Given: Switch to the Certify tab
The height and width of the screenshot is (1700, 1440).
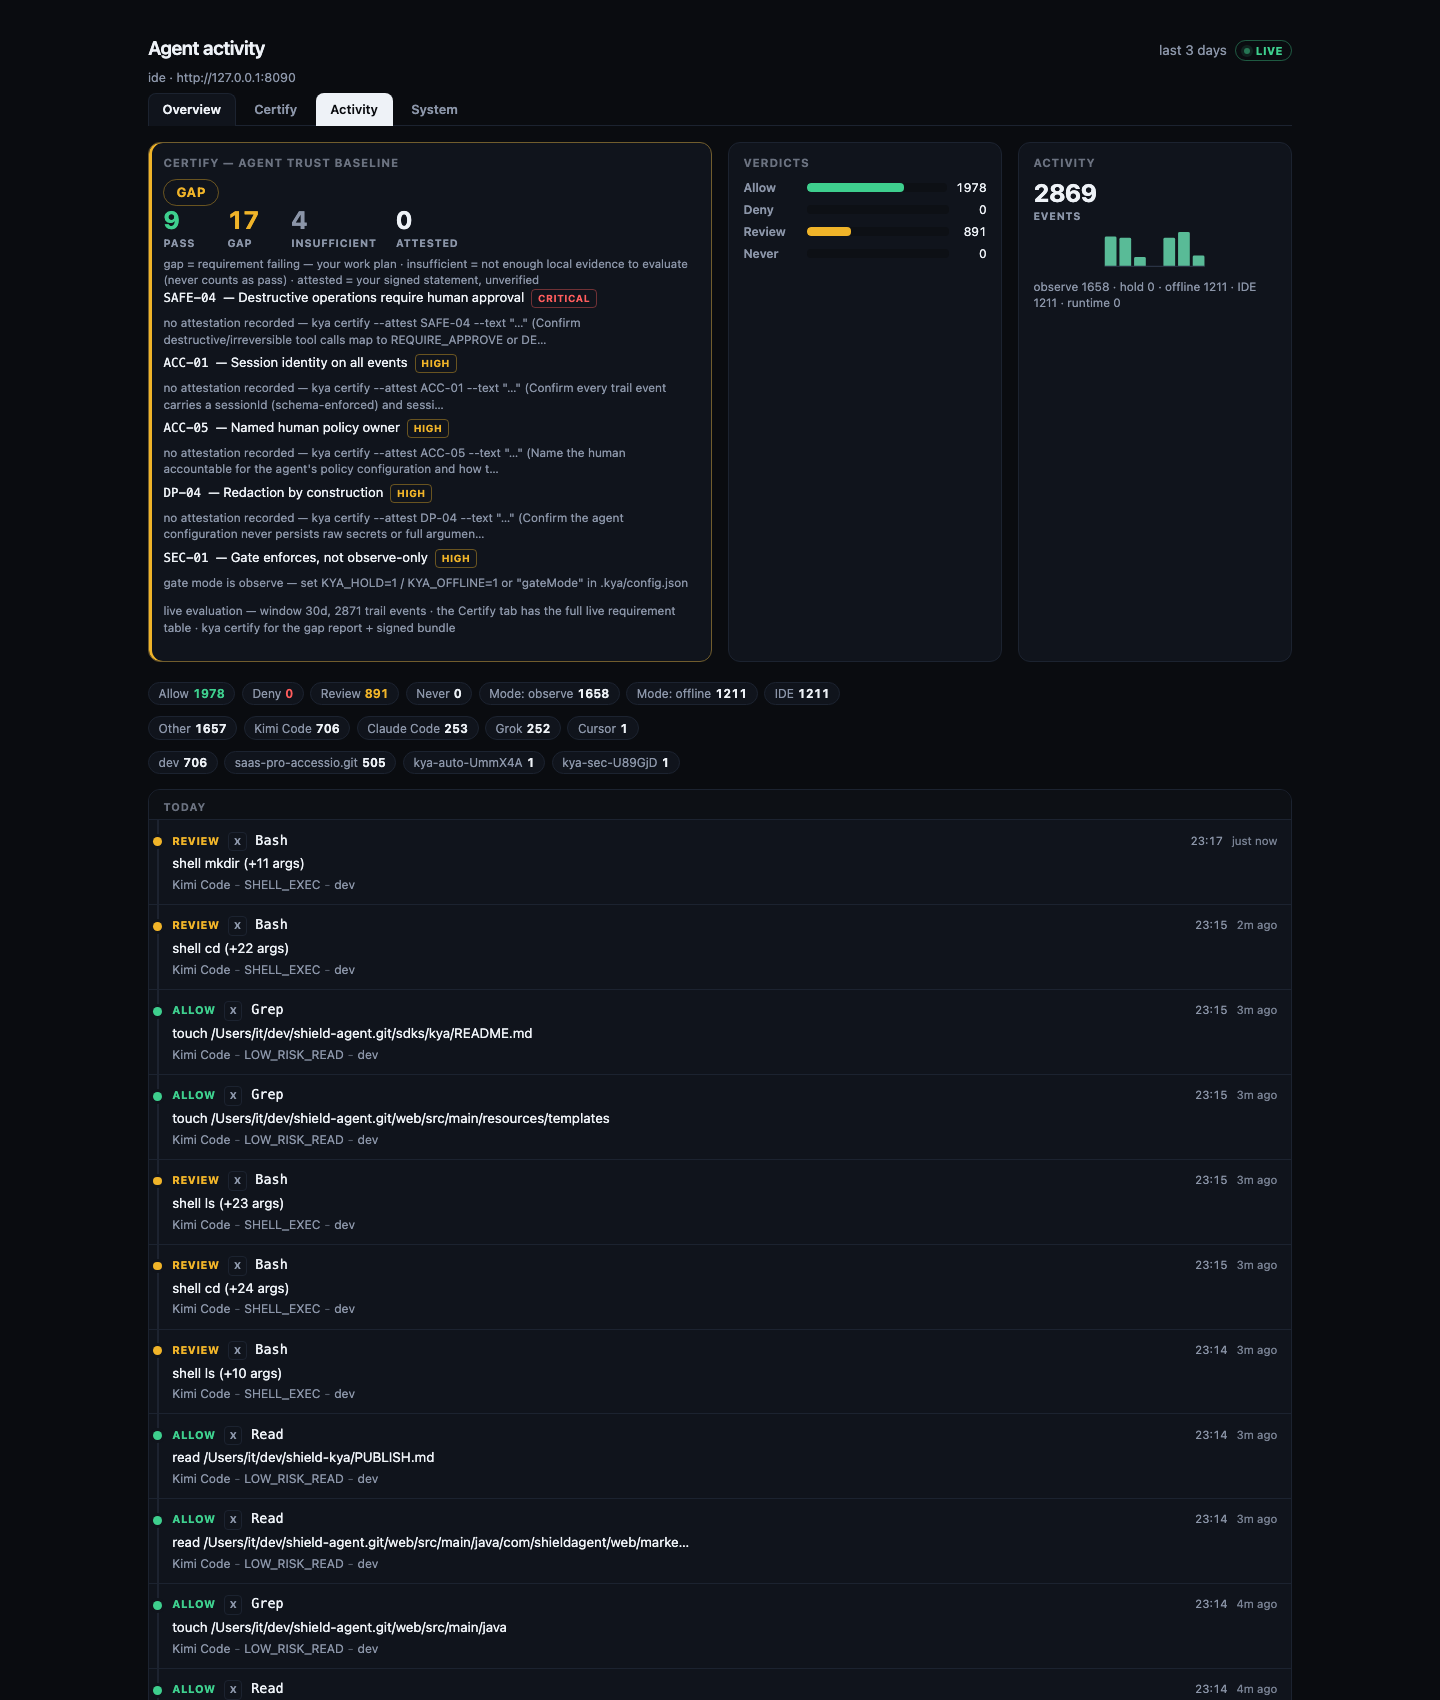Looking at the screenshot, I should pyautogui.click(x=275, y=110).
